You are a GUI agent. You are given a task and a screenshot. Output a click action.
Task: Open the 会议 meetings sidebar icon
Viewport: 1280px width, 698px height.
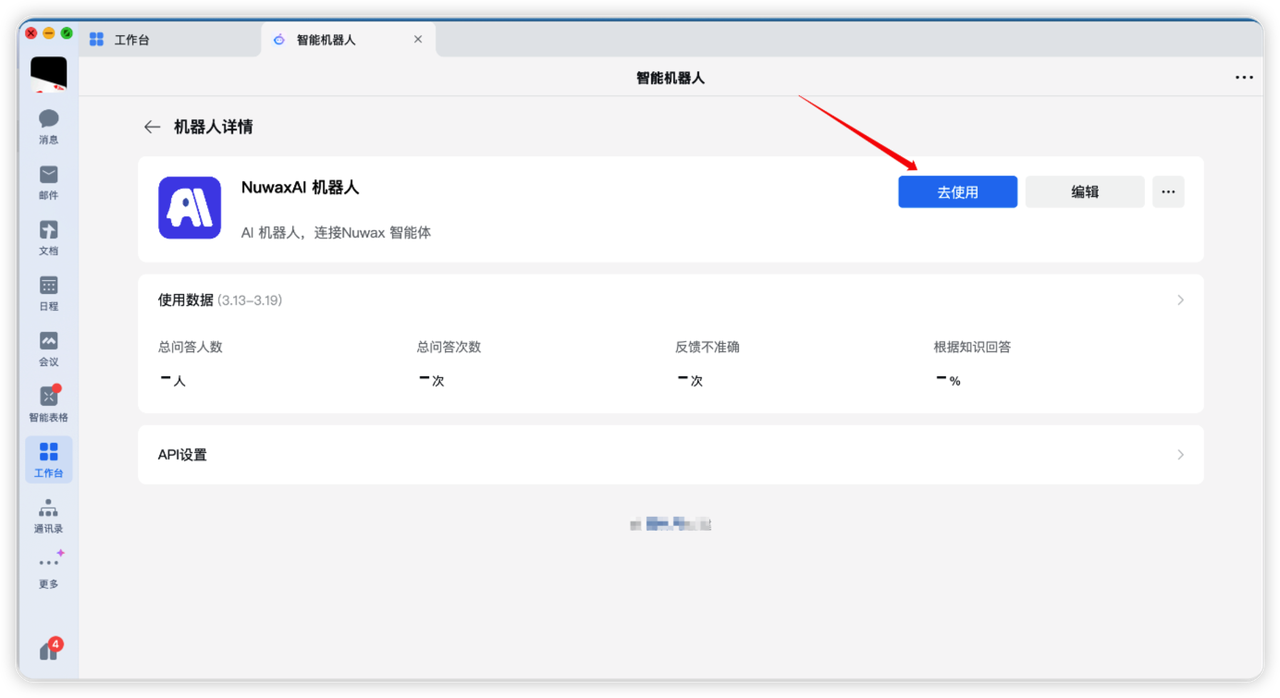[x=48, y=349]
